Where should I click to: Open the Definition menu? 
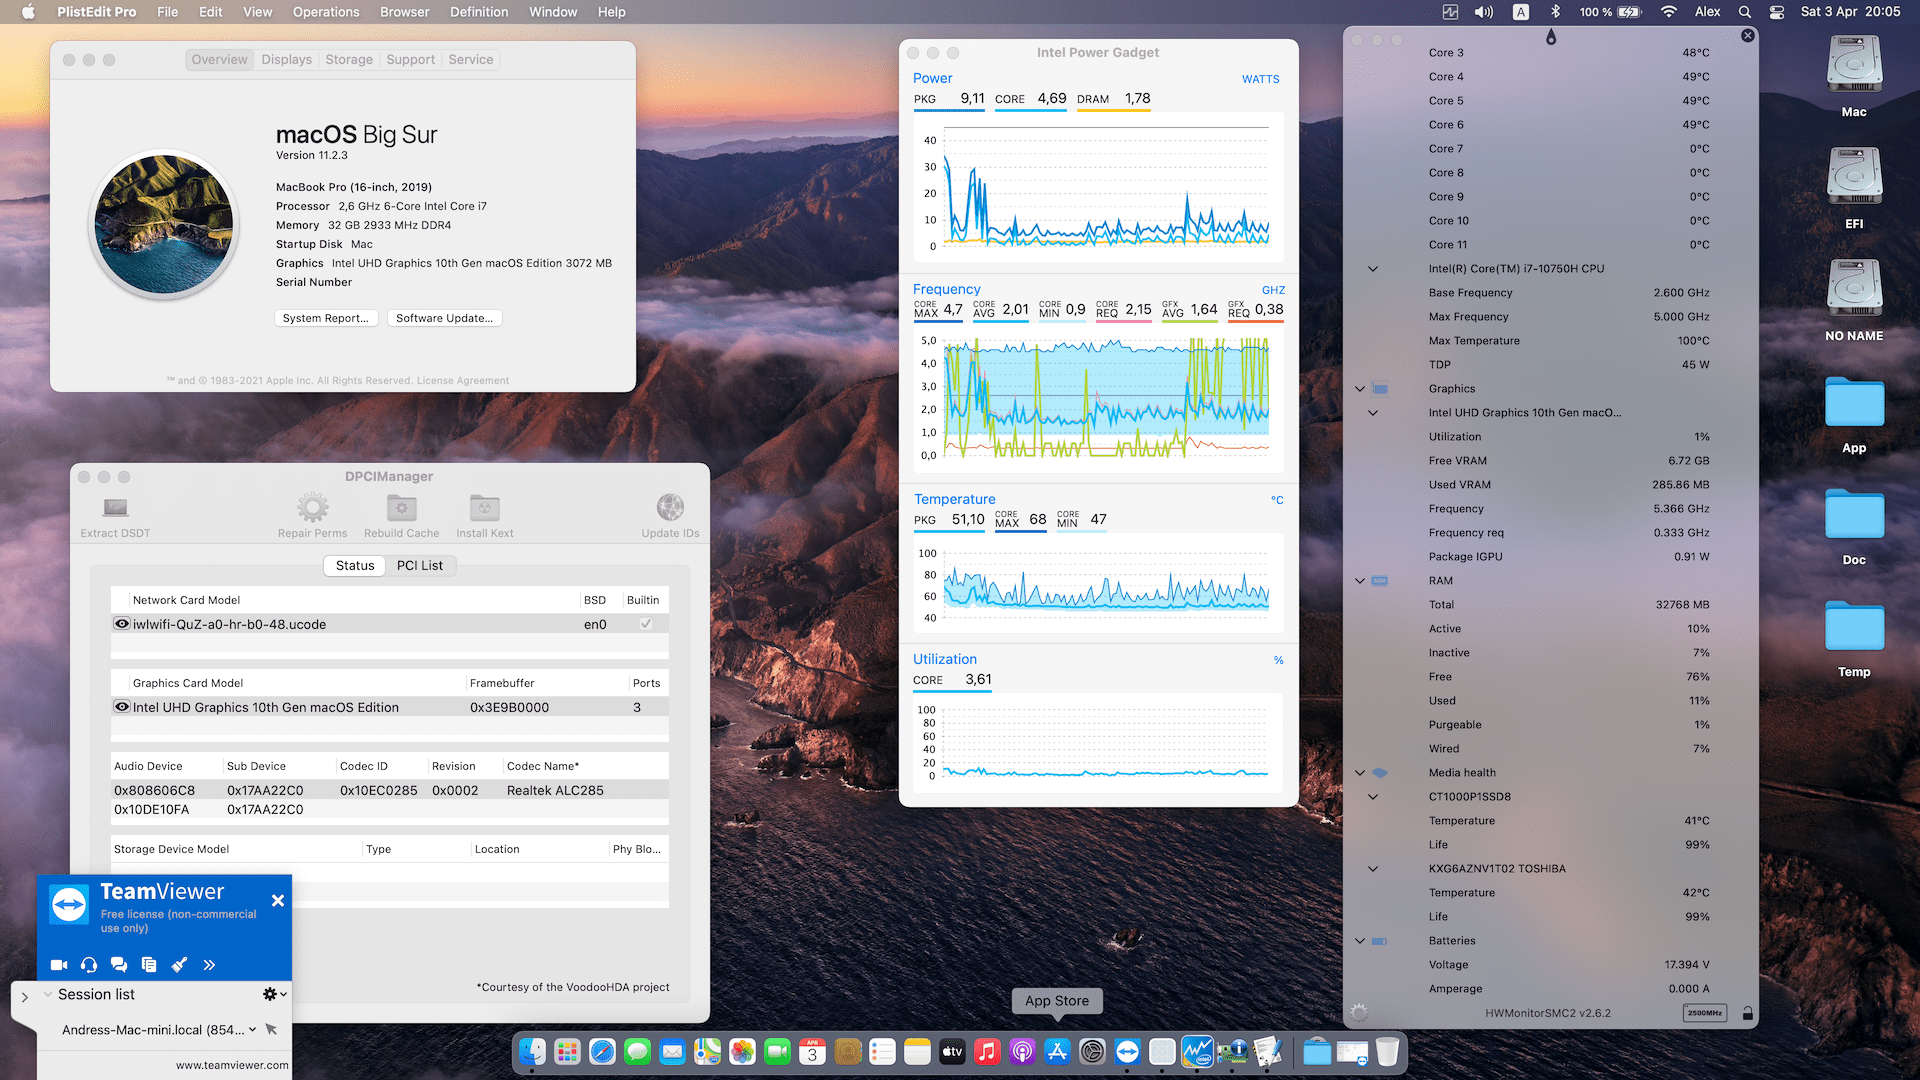click(479, 12)
